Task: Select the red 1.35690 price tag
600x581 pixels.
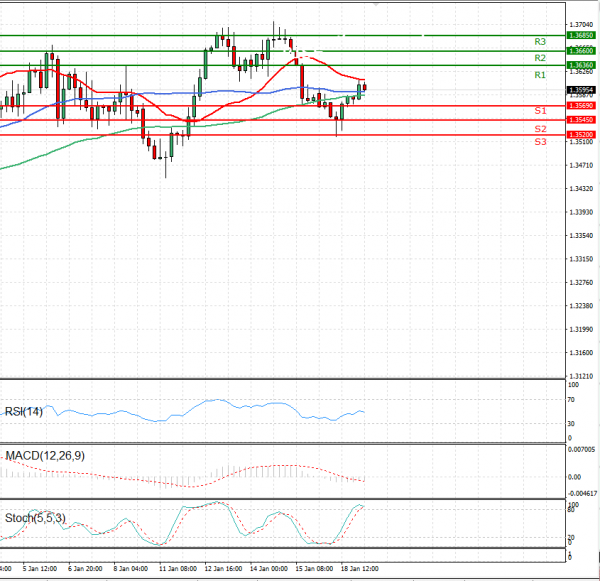Action: [581, 106]
